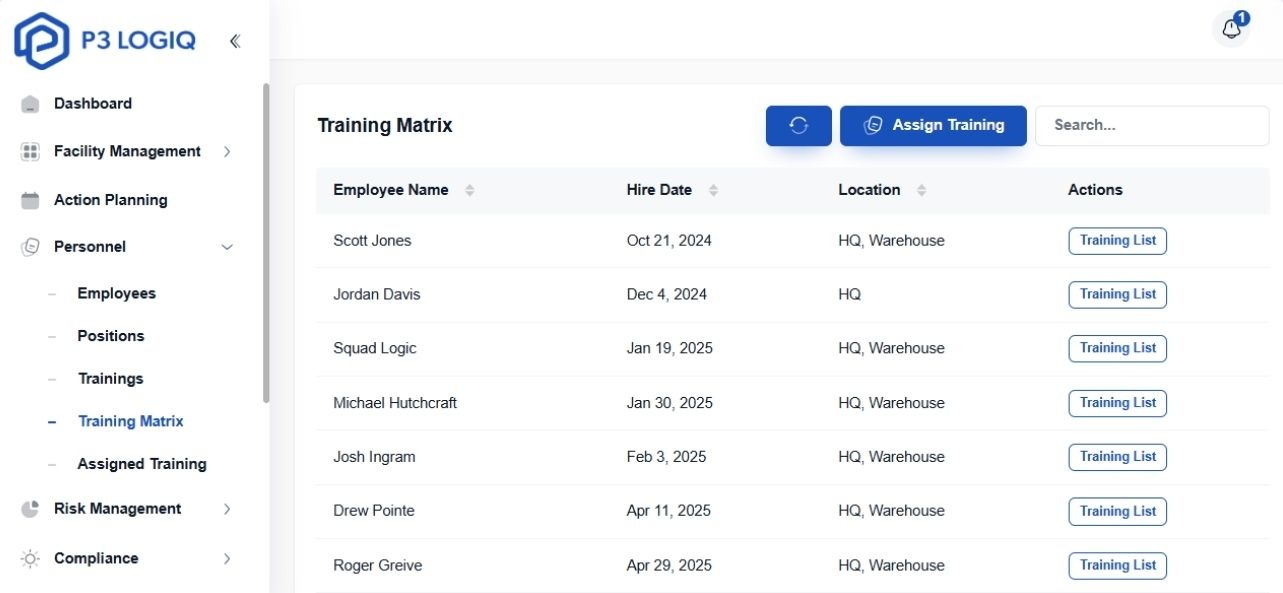The image size is (1283, 593).
Task: Open Action Planning menu item
Action: (111, 200)
